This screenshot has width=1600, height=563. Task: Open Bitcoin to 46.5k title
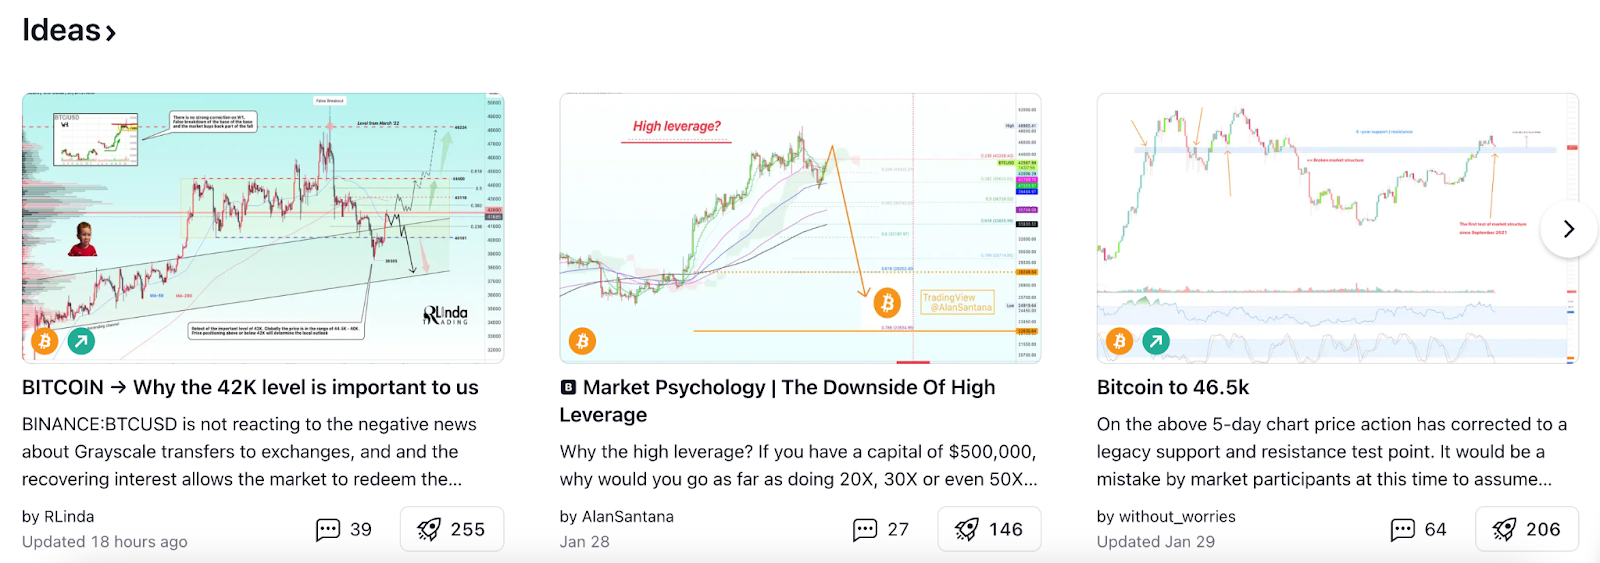coord(1173,387)
